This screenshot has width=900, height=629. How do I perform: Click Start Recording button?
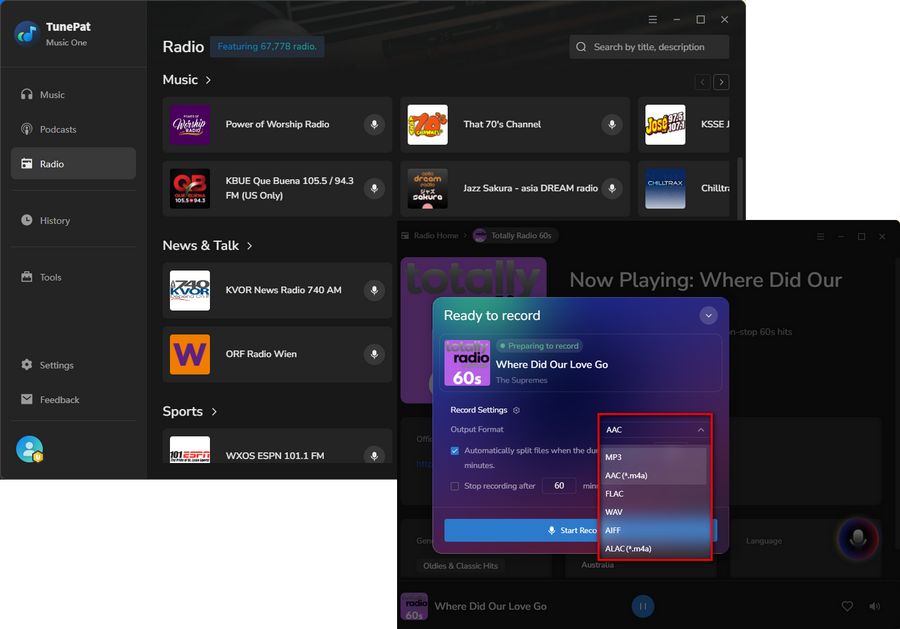click(x=580, y=530)
